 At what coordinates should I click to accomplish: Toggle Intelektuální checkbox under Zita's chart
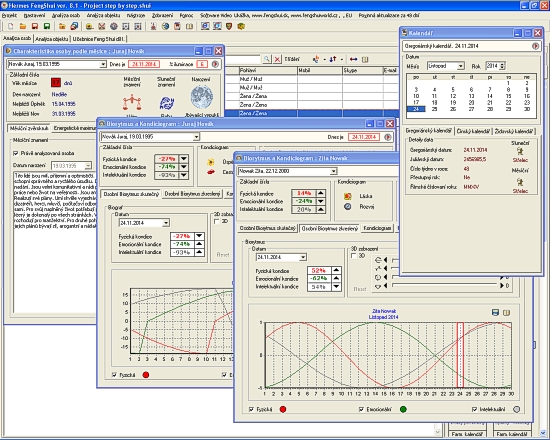(x=474, y=409)
